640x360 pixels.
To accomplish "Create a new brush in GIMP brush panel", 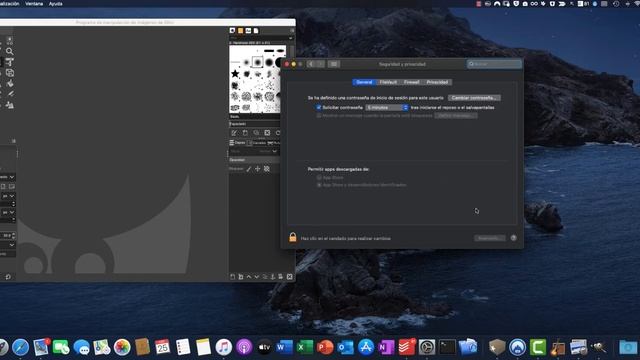I will point(245,133).
